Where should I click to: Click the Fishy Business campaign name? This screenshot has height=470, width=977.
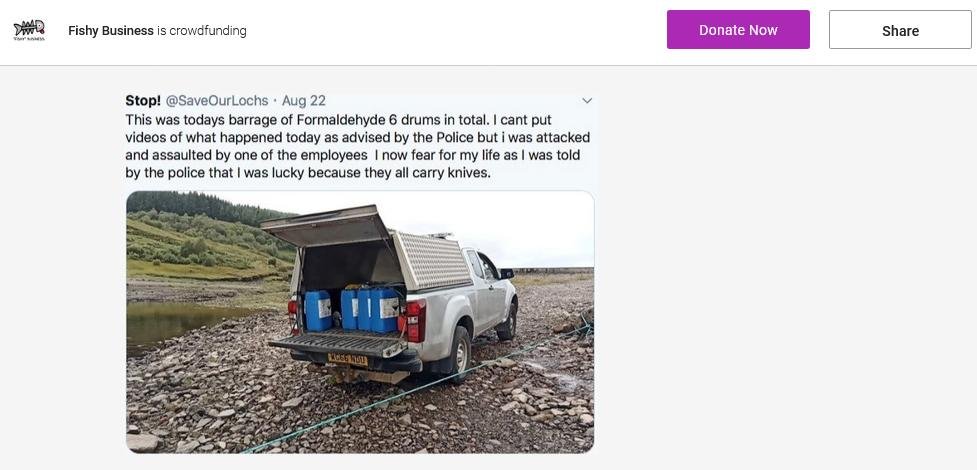click(x=111, y=31)
